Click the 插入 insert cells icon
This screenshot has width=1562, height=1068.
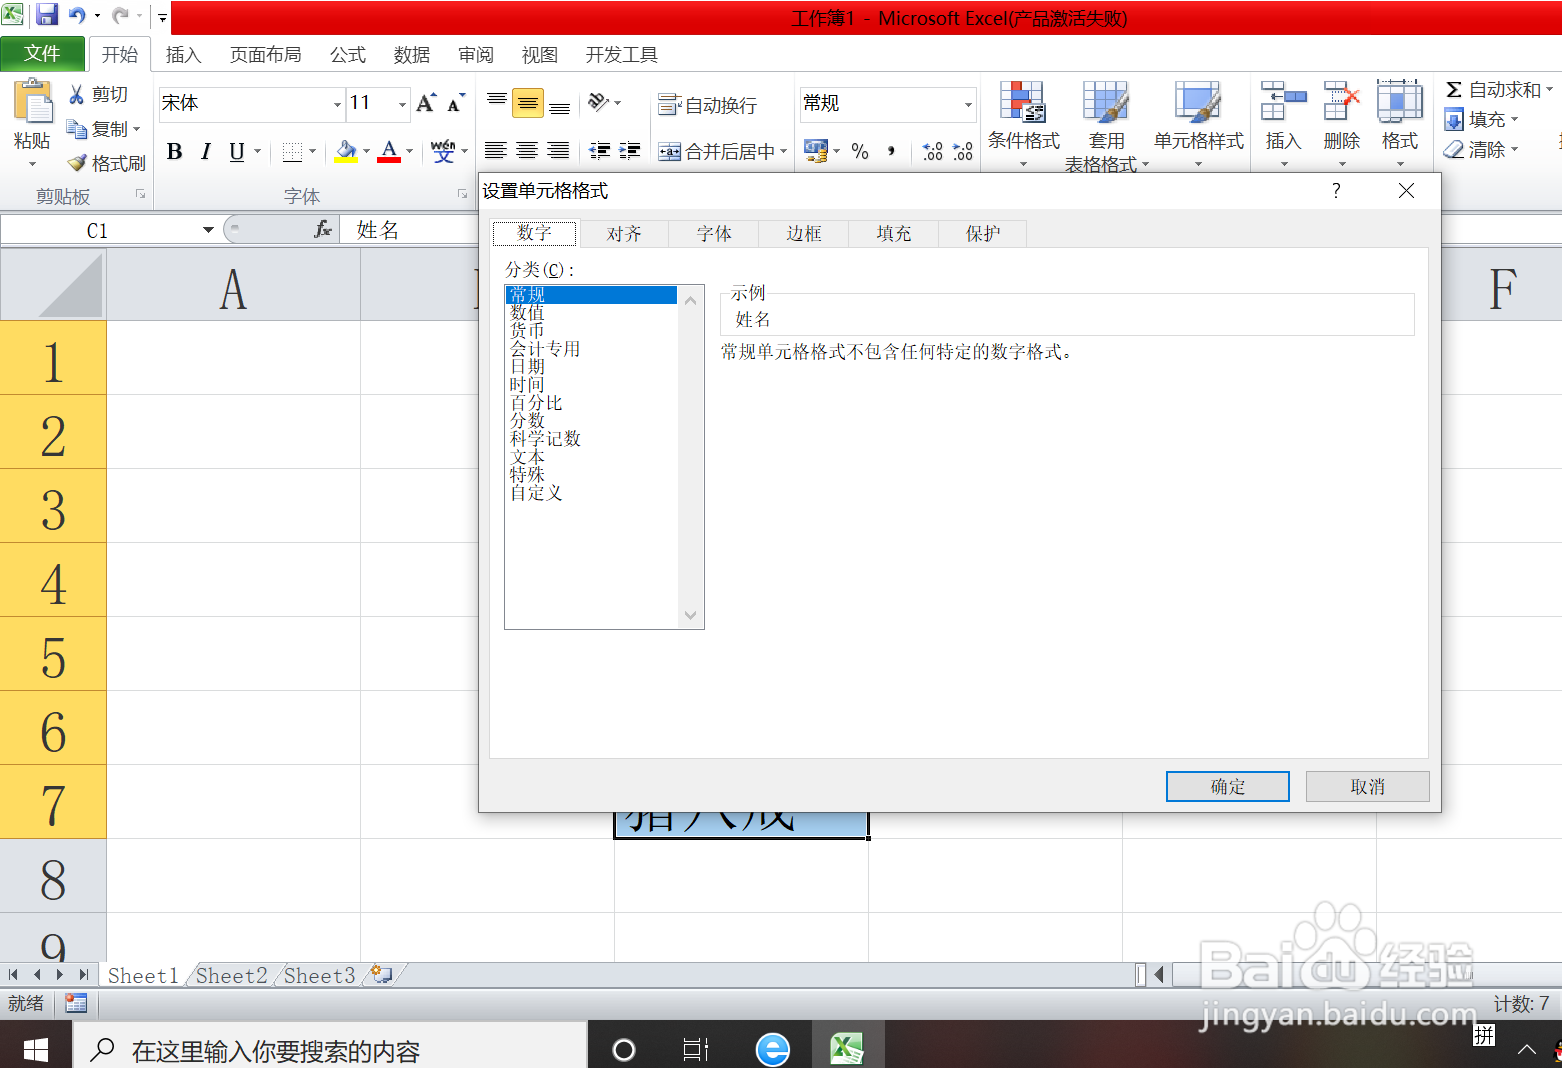click(x=1284, y=102)
